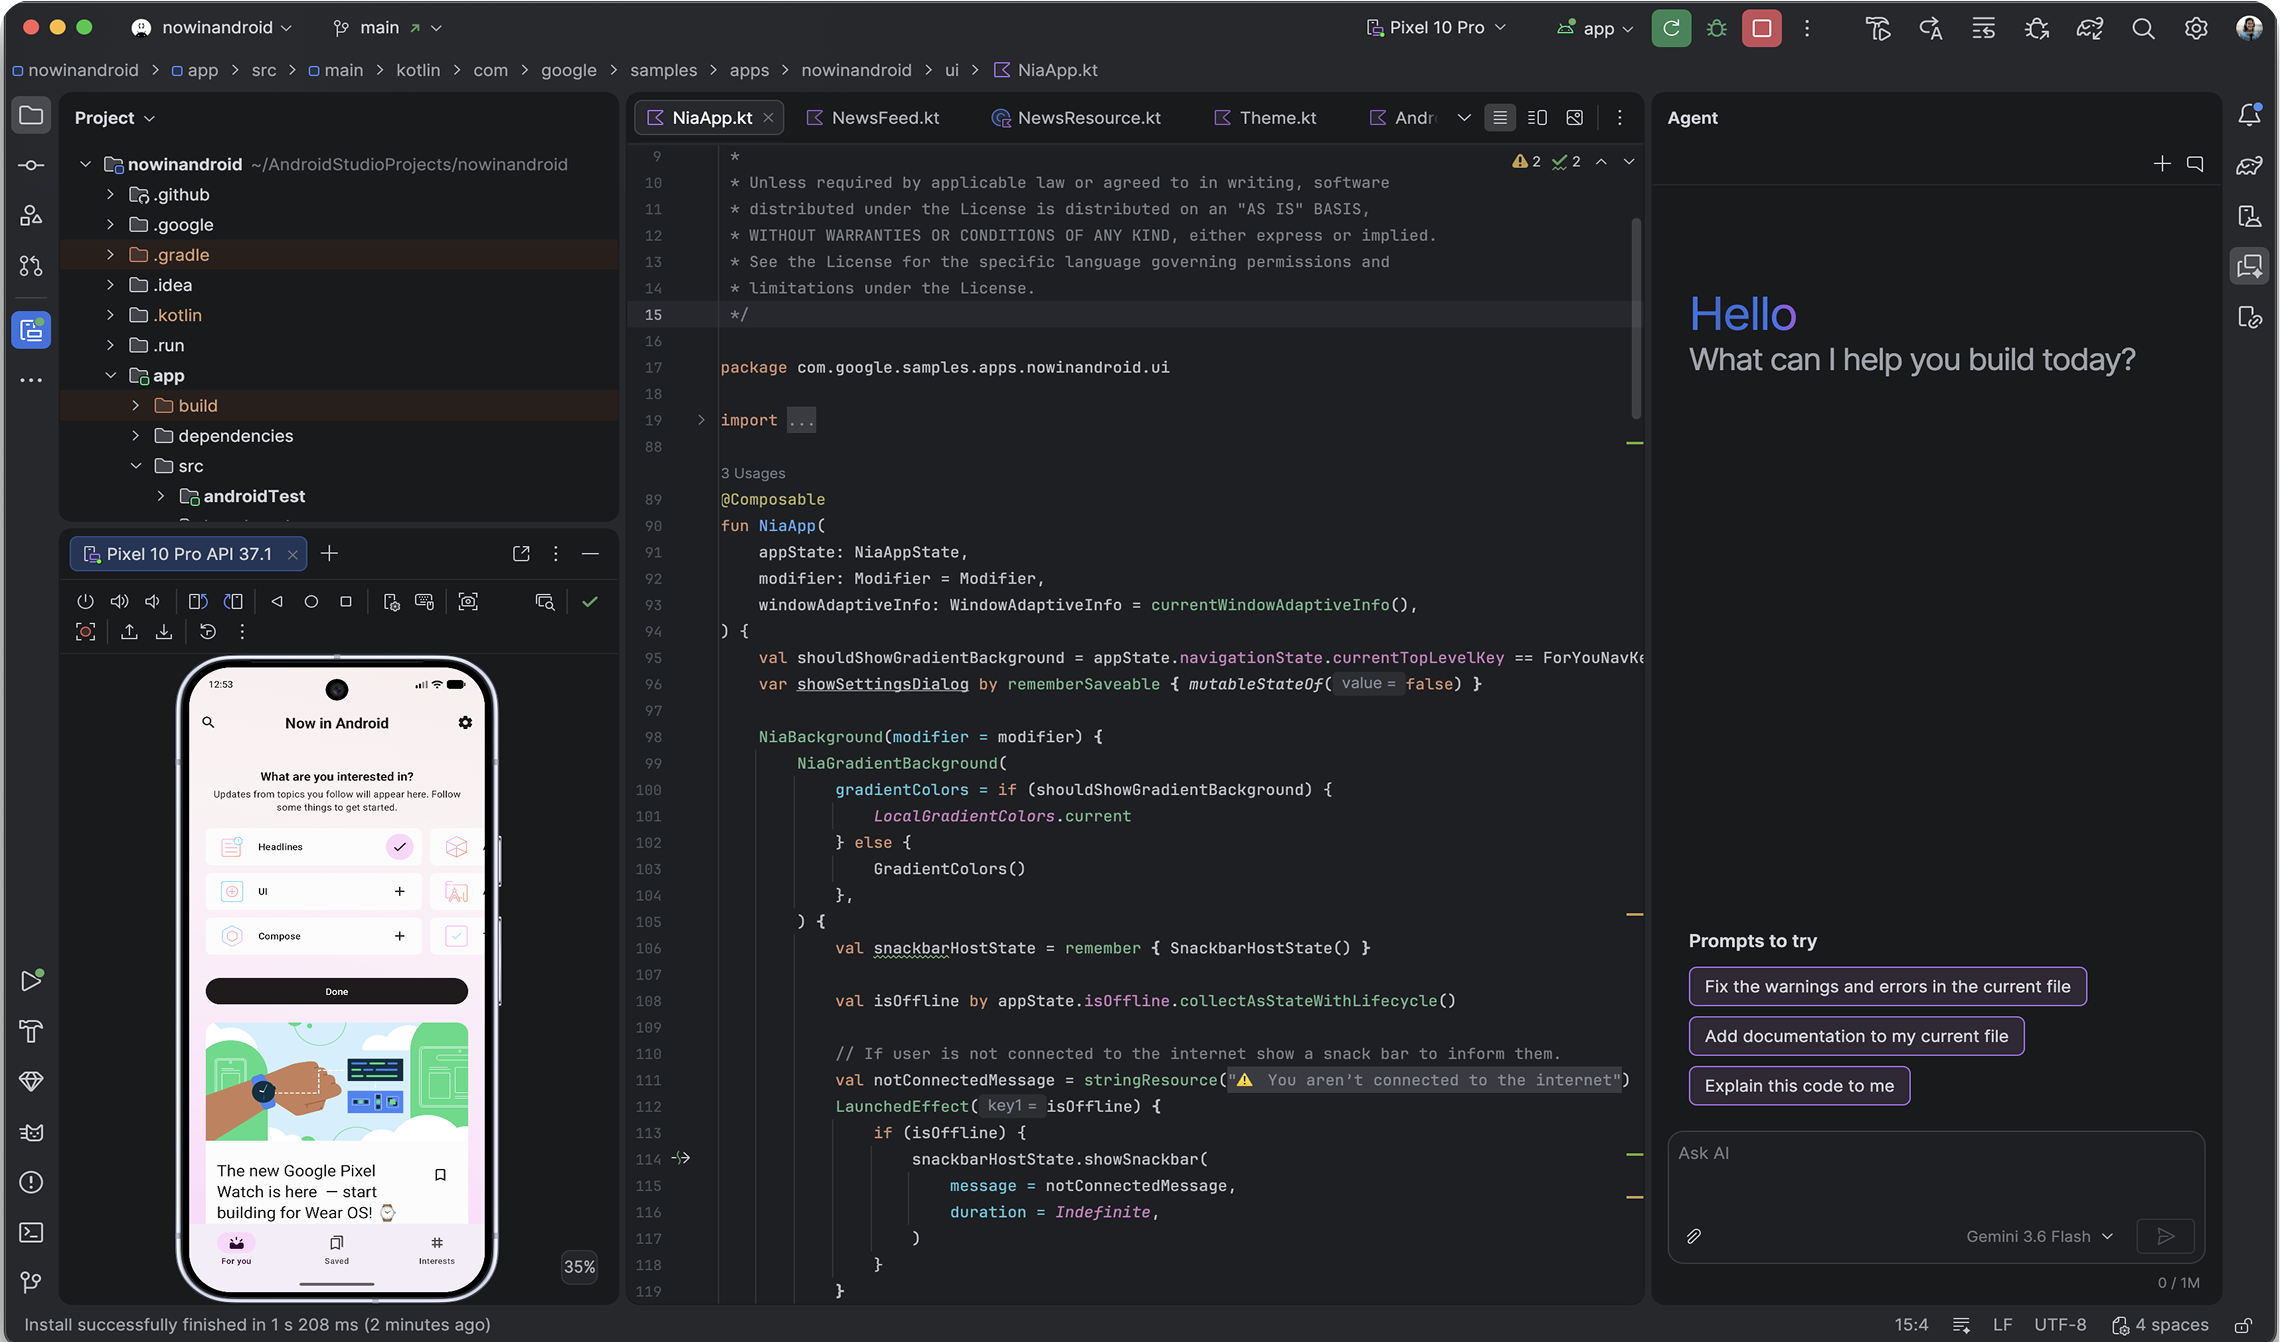
Task: Open the Terminal tool window
Action: pos(31,1232)
